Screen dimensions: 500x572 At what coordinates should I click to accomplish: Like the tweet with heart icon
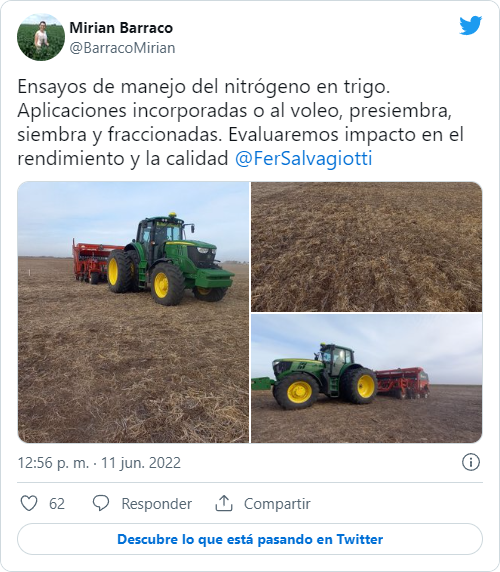tap(29, 503)
